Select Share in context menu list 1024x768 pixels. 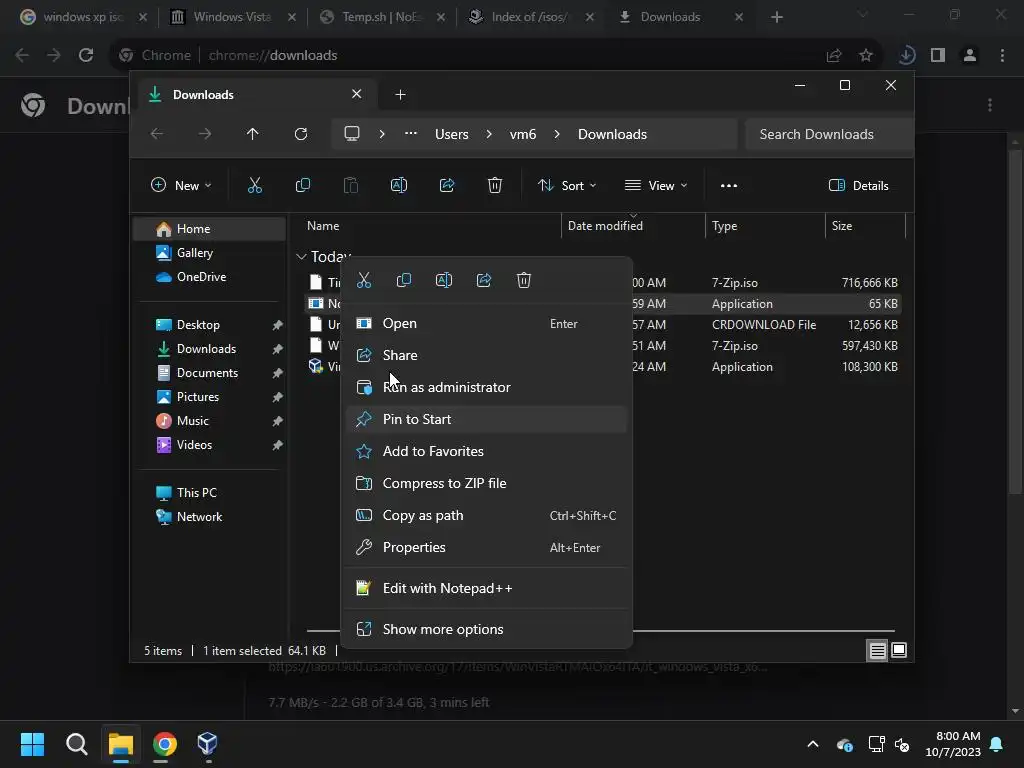point(487,355)
